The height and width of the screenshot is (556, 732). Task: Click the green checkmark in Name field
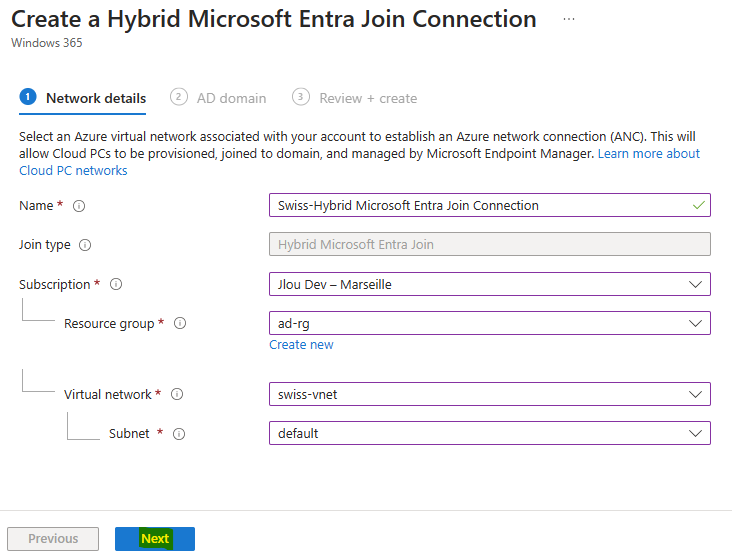pos(699,205)
